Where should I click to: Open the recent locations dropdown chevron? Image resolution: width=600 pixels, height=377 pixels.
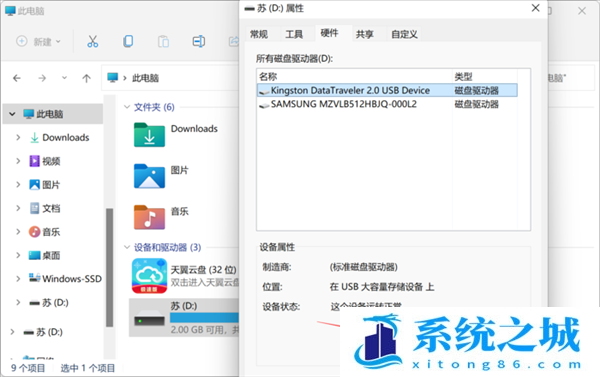point(64,78)
